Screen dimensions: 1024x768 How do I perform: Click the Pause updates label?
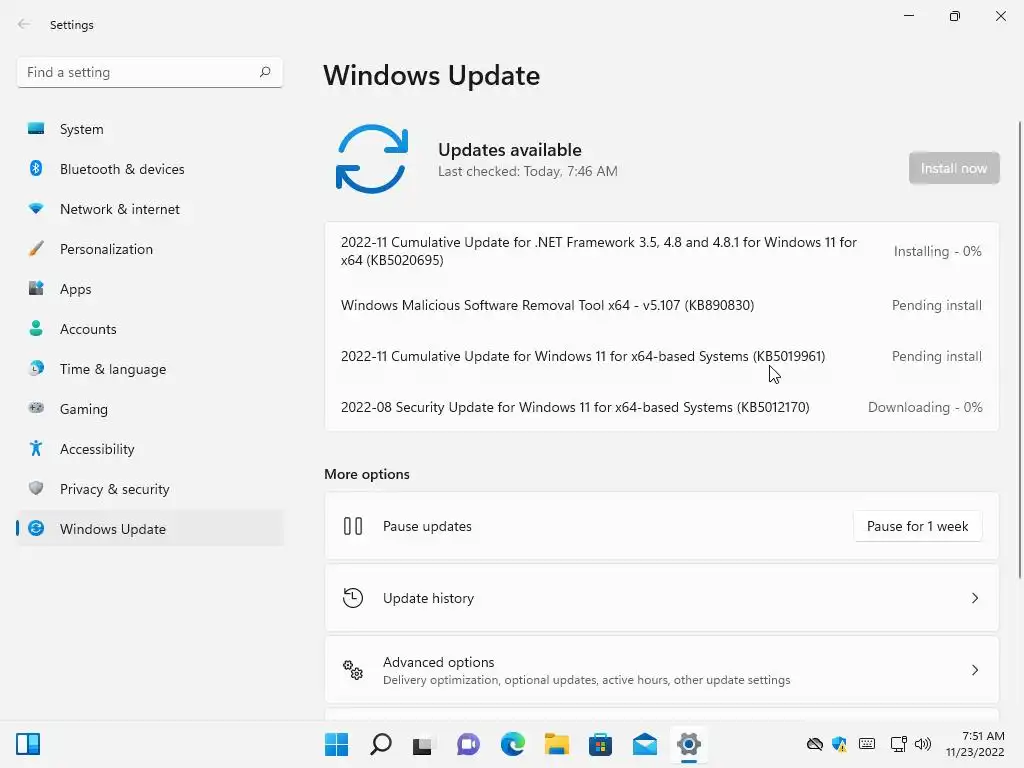427,526
